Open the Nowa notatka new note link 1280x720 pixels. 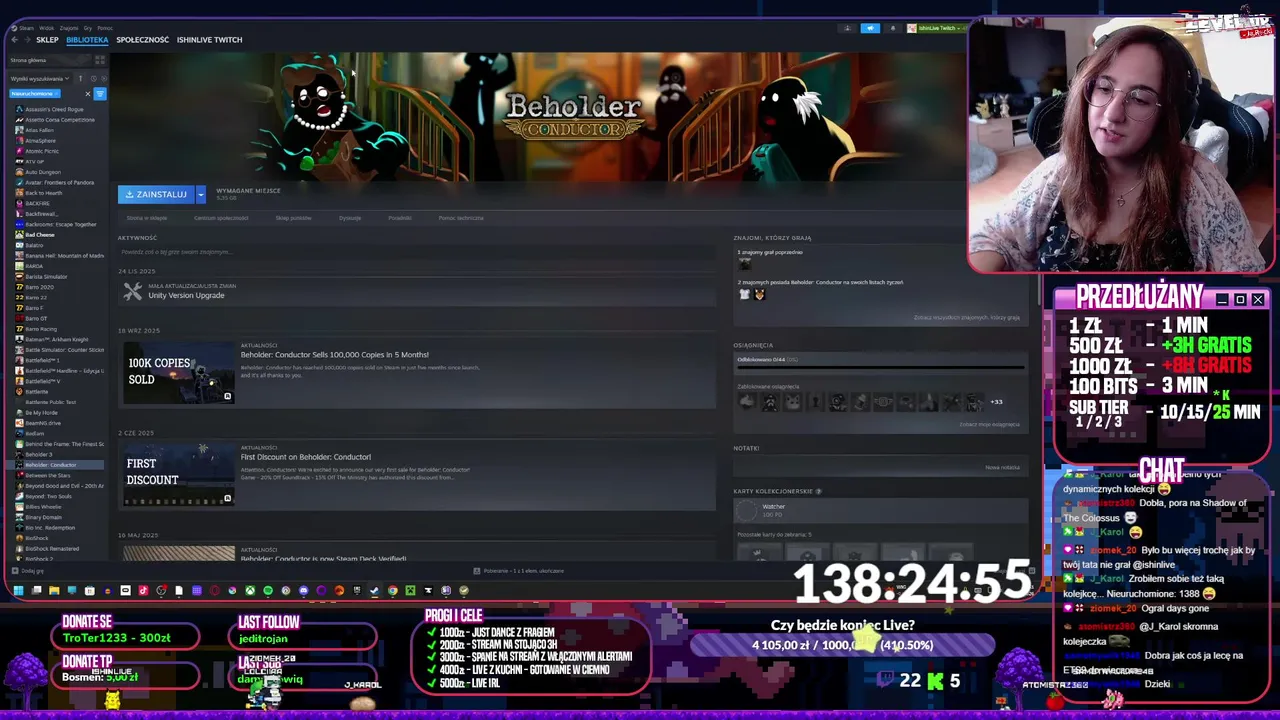point(1002,467)
